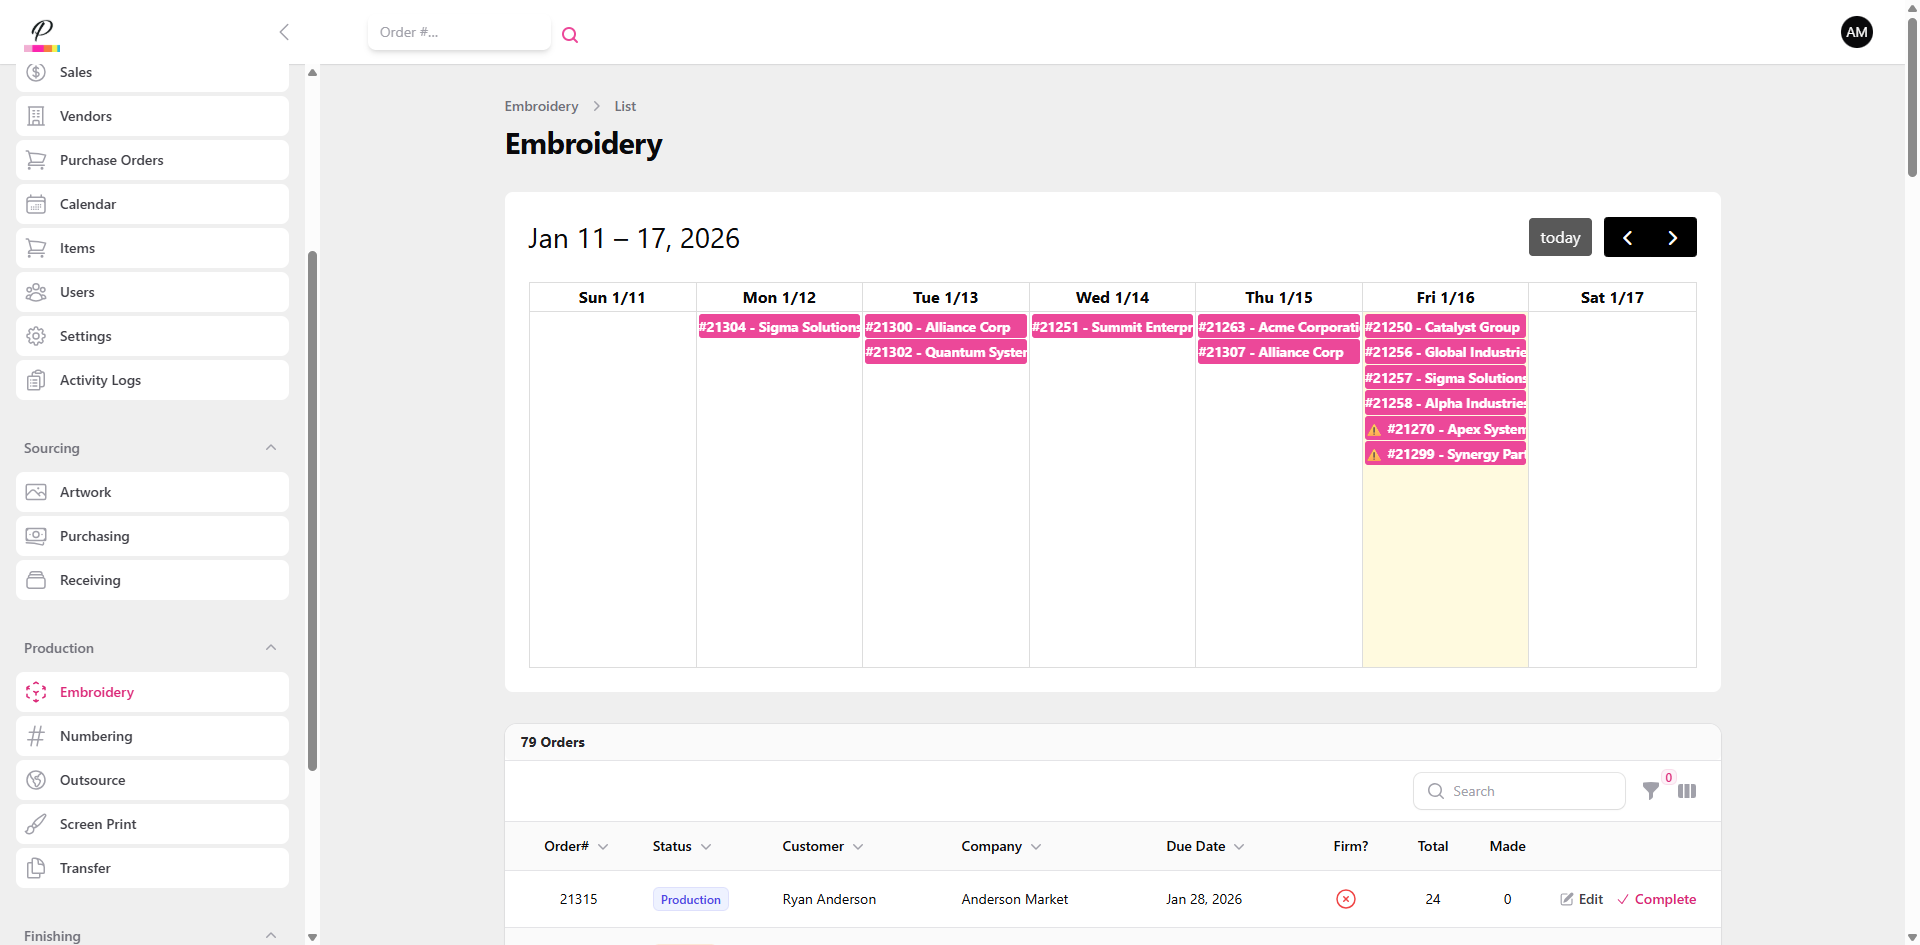Open Purchase Orders in the sidebar
The width and height of the screenshot is (1920, 945).
pos(111,160)
